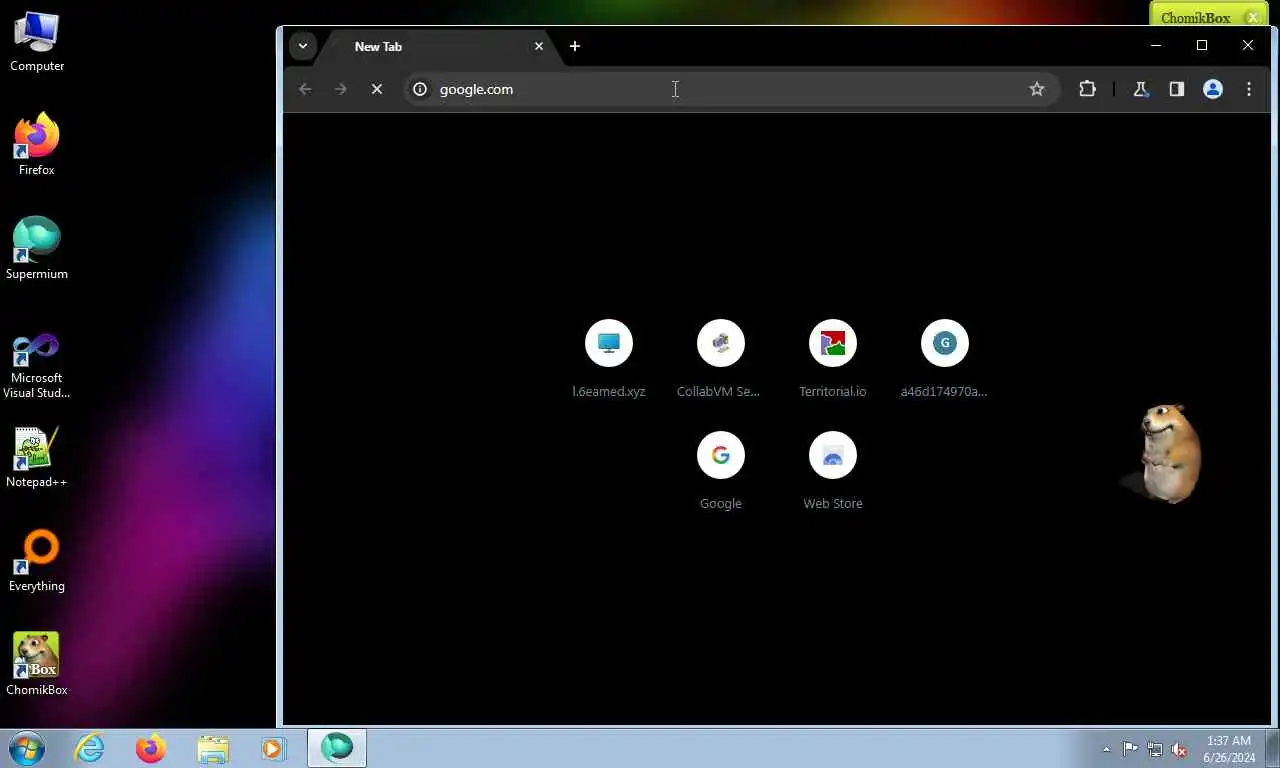
Task: Open the a46d174970a... shortcut
Action: tap(945, 359)
